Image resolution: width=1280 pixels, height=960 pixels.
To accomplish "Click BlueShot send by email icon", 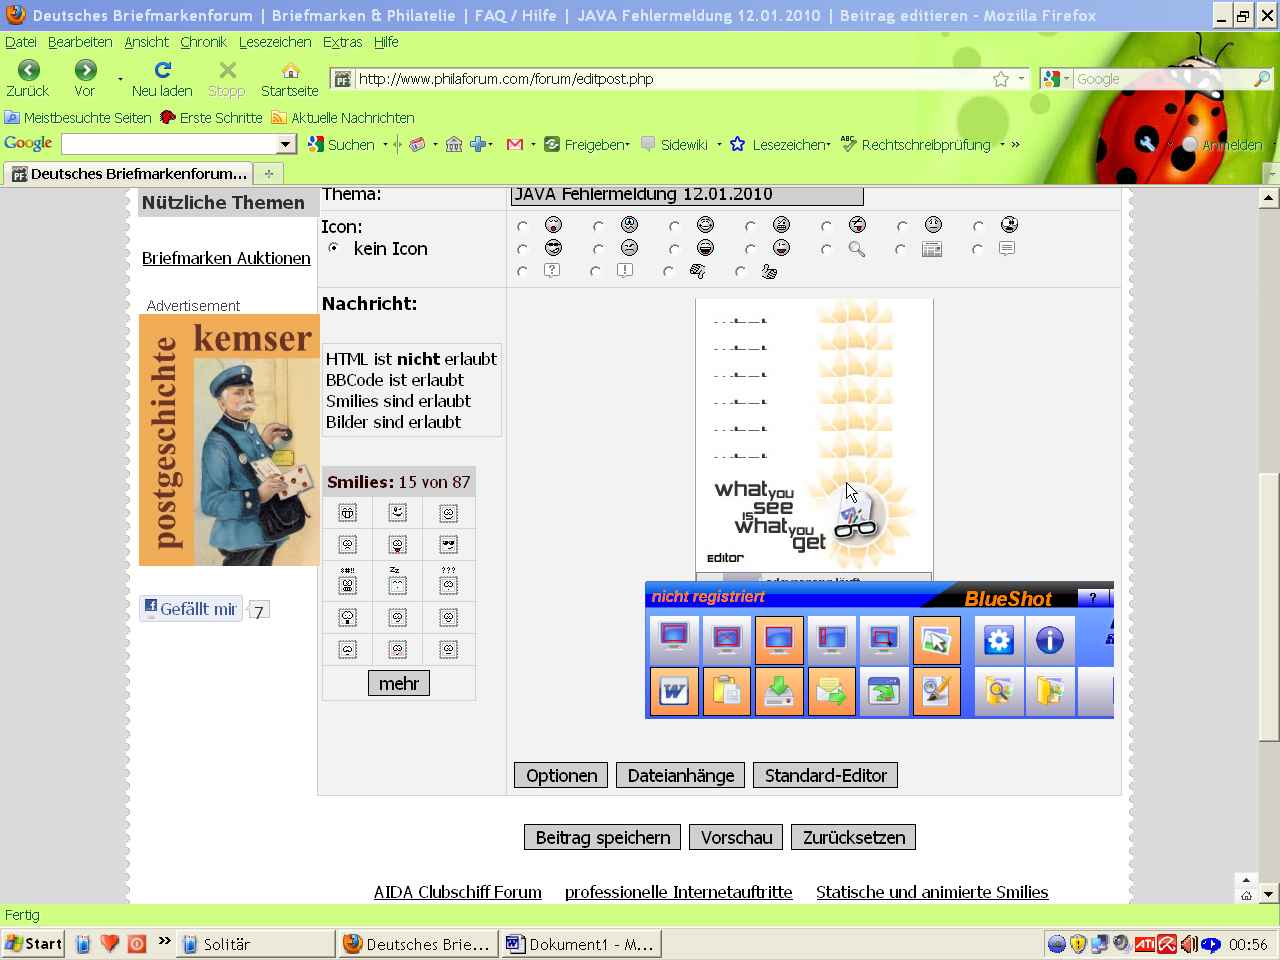I will click(x=831, y=692).
